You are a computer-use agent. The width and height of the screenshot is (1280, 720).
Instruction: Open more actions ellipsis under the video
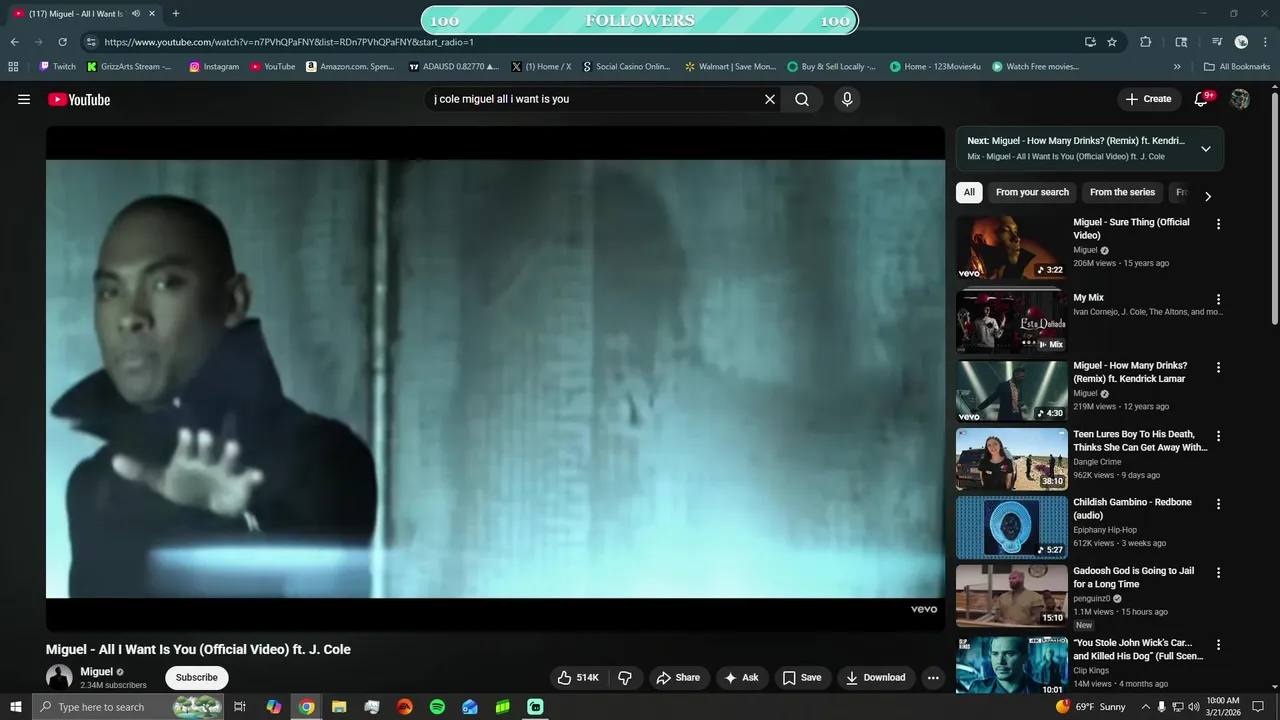[x=933, y=678]
